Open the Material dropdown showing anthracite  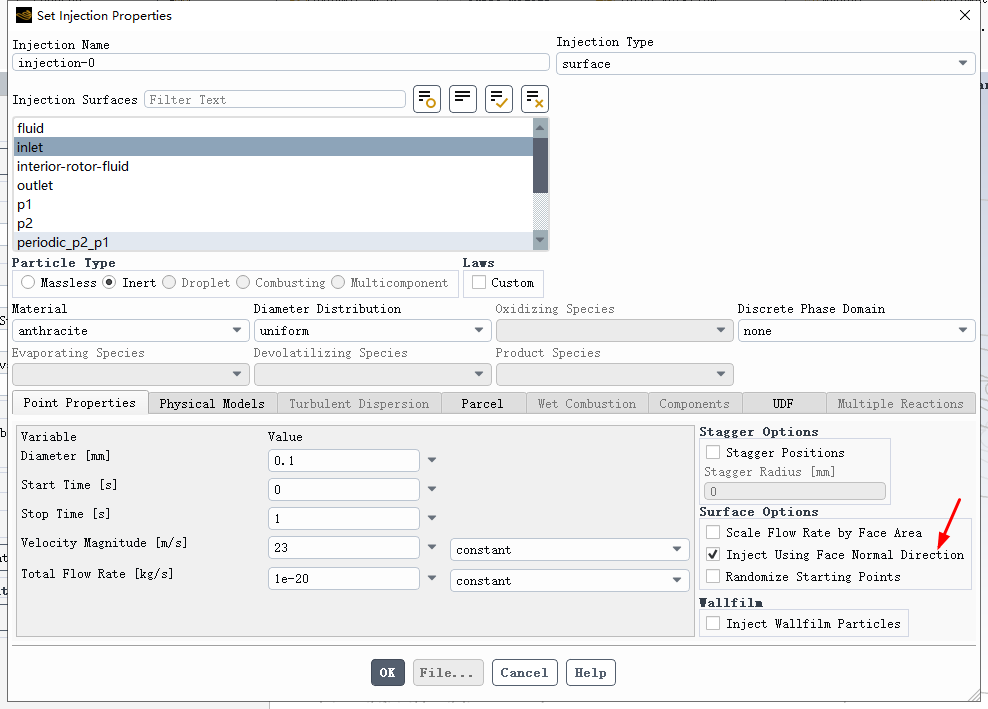[129, 331]
